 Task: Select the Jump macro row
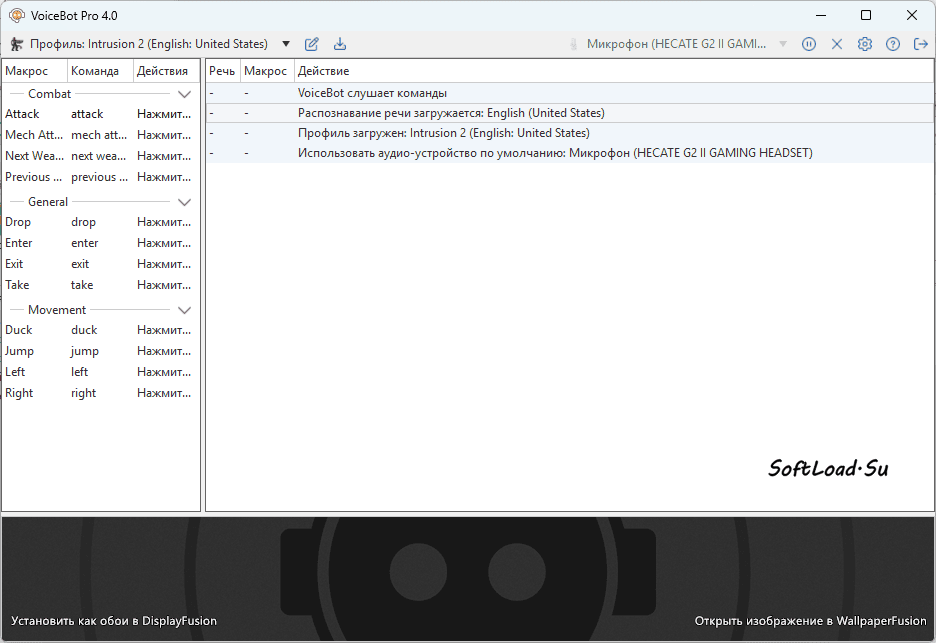coord(101,351)
